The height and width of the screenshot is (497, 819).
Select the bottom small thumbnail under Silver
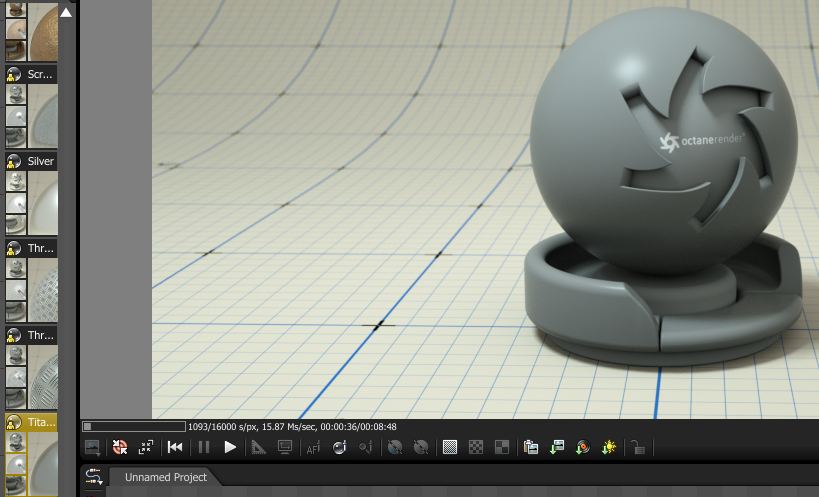(x=16, y=224)
